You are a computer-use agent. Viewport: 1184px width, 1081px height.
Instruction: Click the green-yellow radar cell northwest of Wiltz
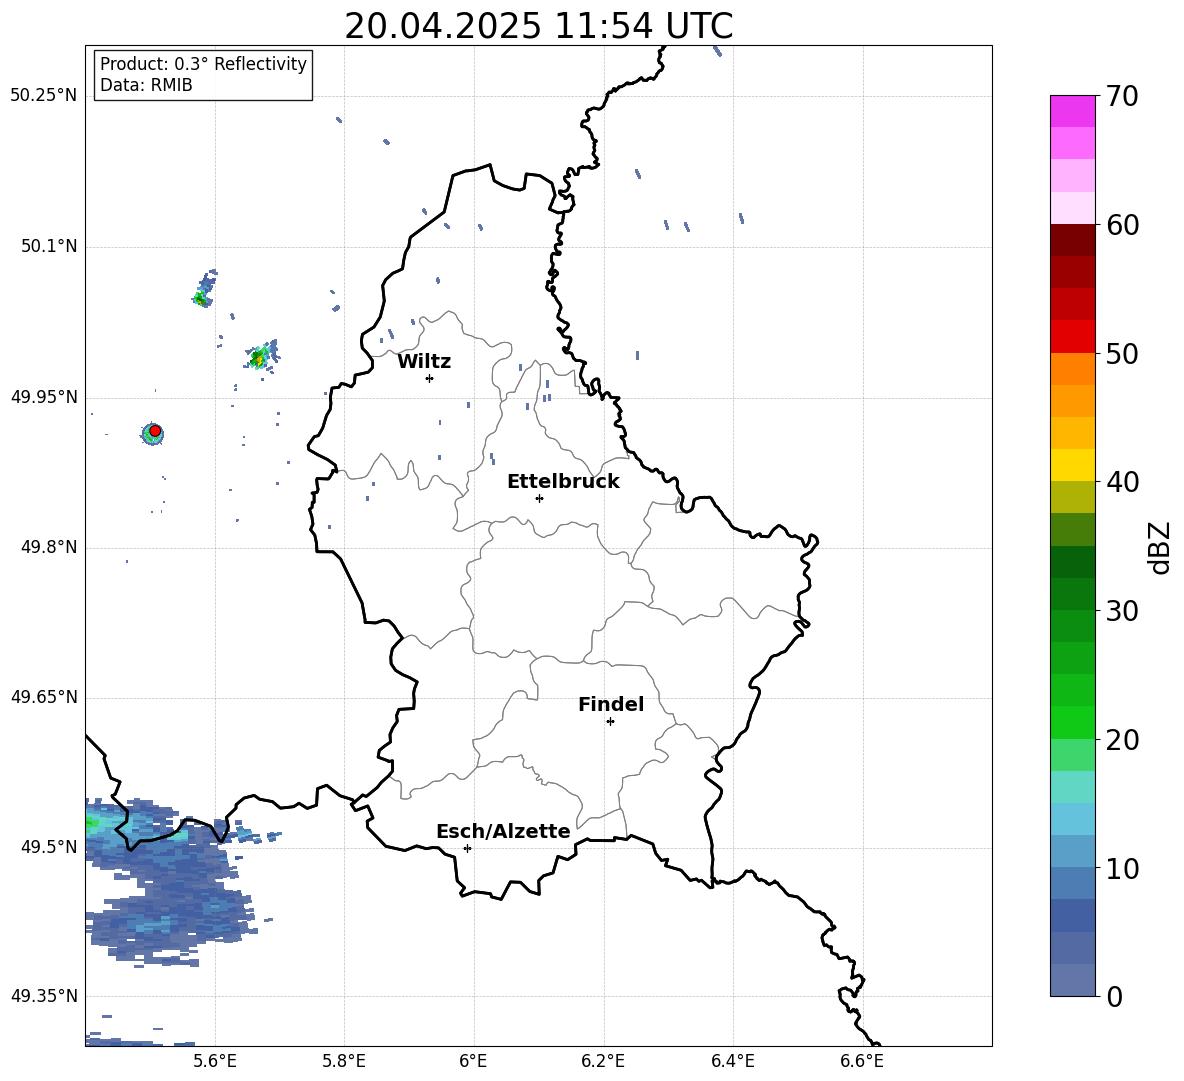pos(261,356)
